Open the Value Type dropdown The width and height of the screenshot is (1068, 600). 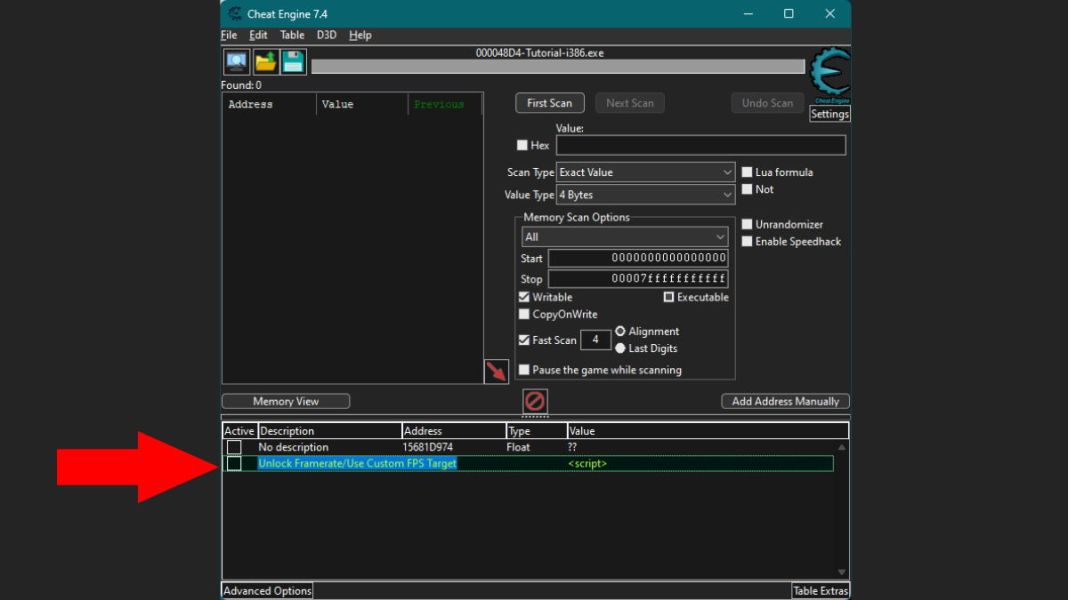[x=645, y=195]
